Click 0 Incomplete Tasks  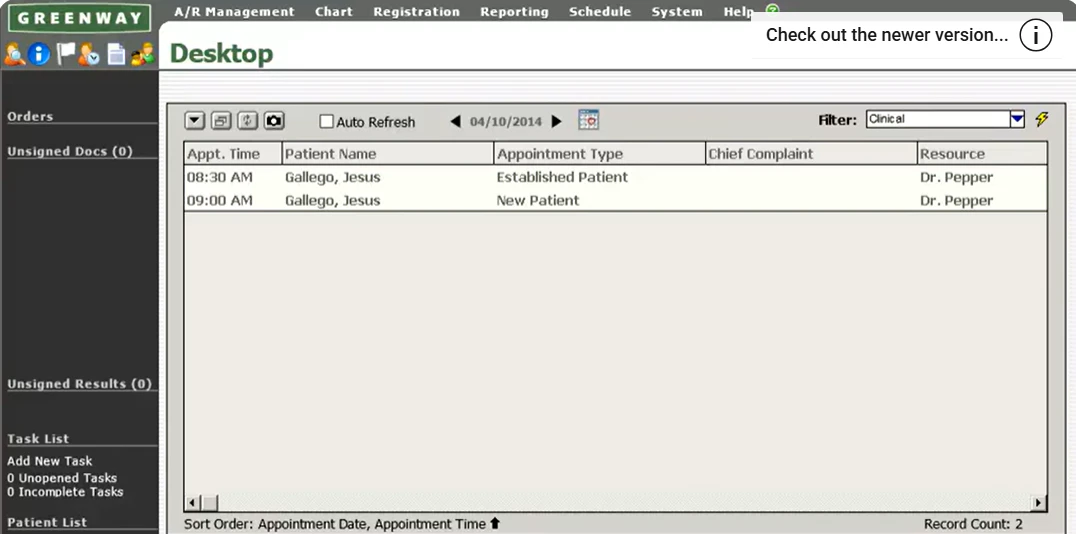tap(65, 491)
